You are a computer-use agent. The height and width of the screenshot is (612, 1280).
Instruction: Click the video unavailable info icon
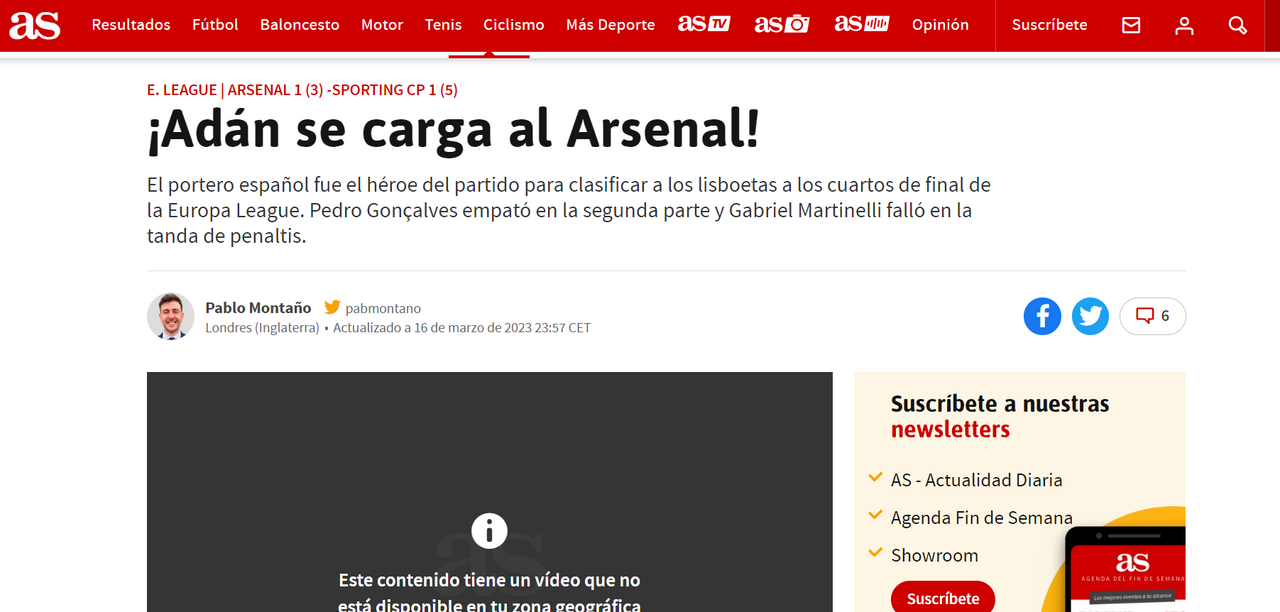(x=489, y=531)
